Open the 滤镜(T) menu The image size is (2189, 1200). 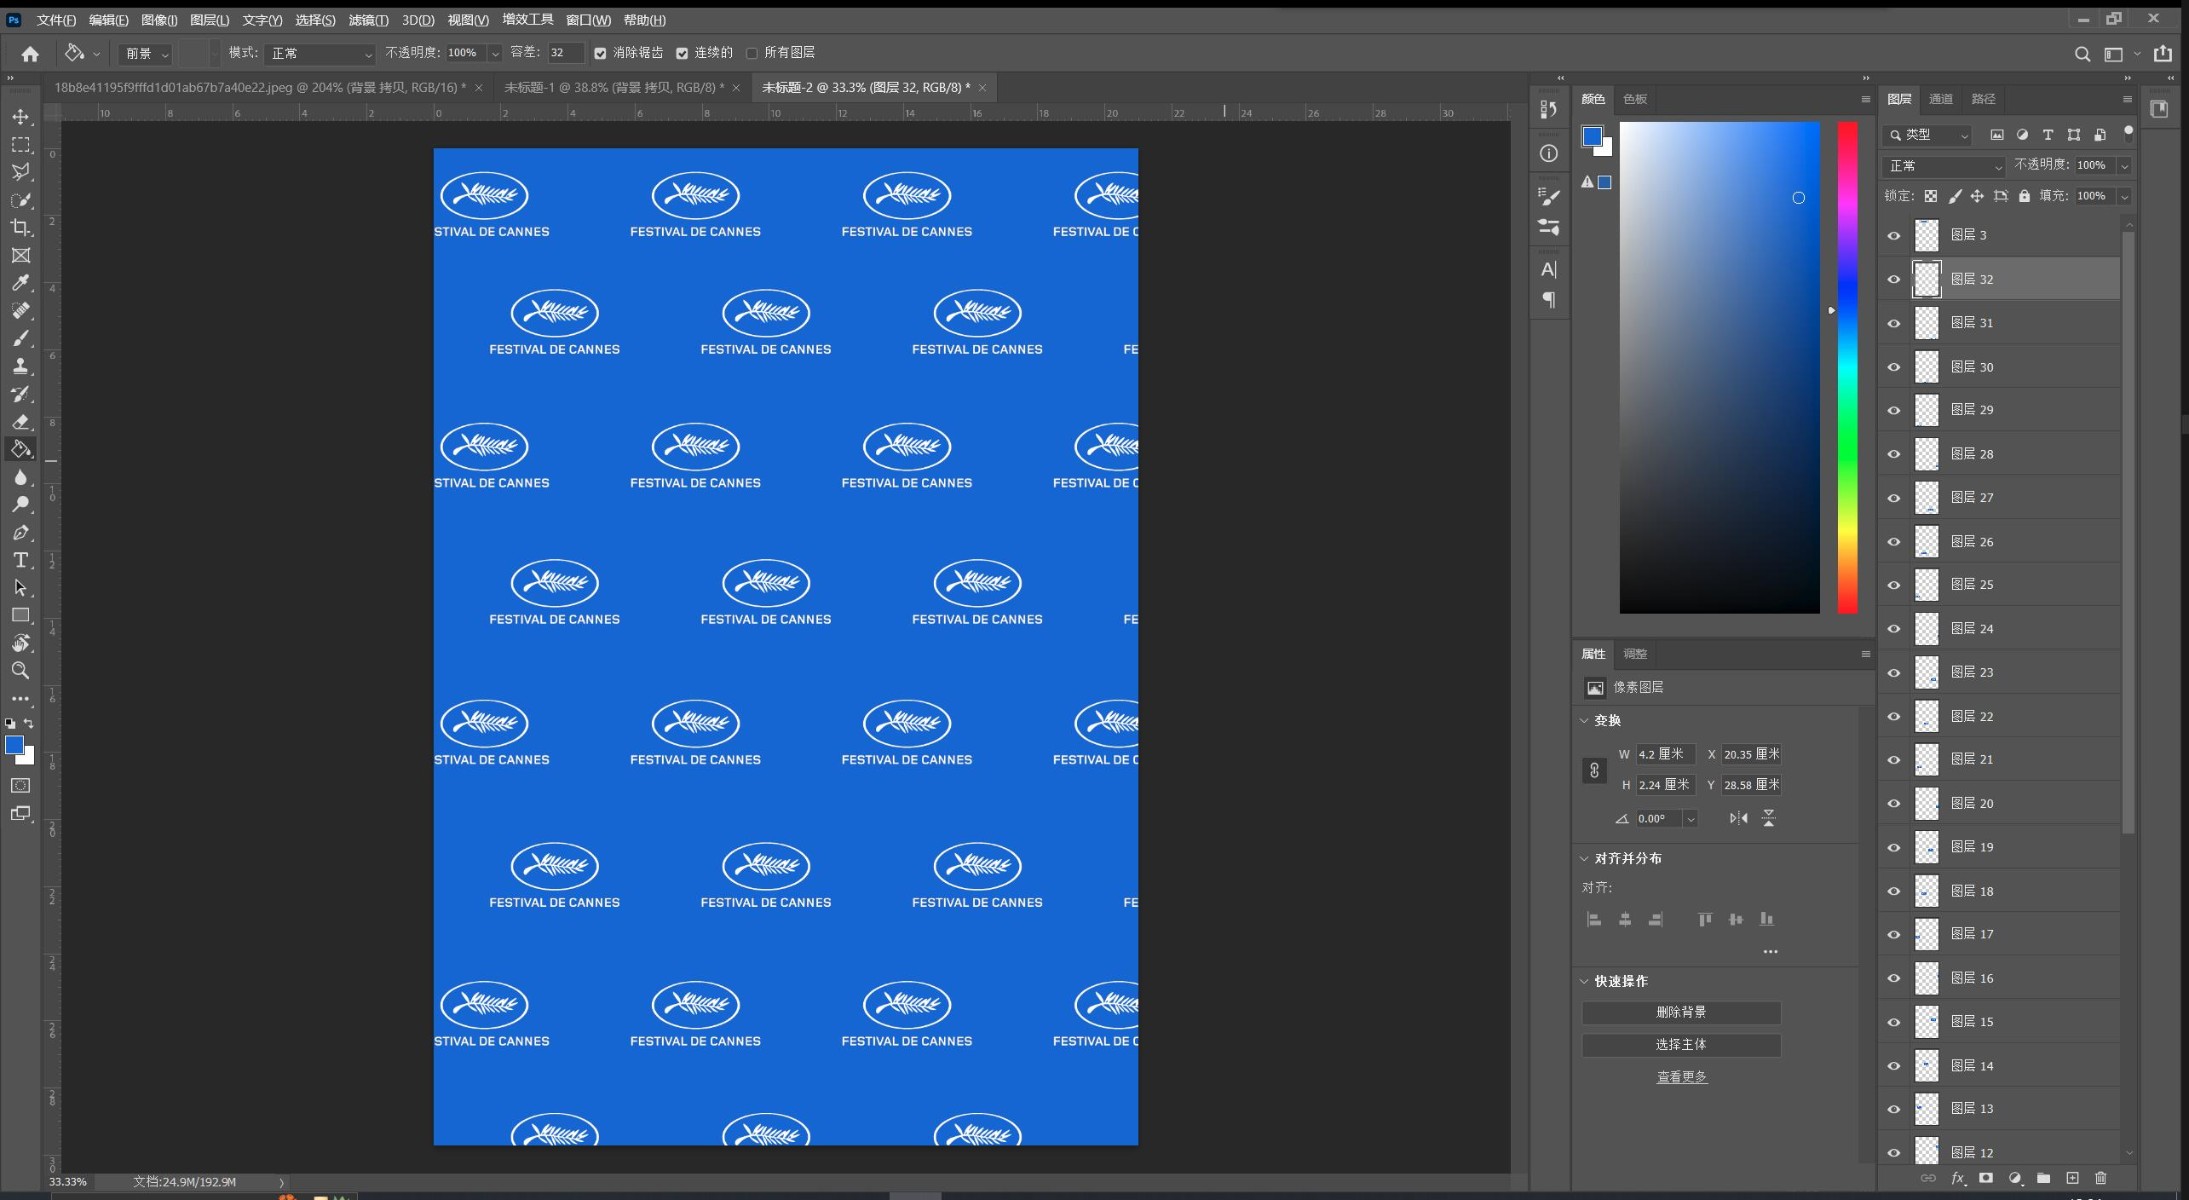point(368,20)
